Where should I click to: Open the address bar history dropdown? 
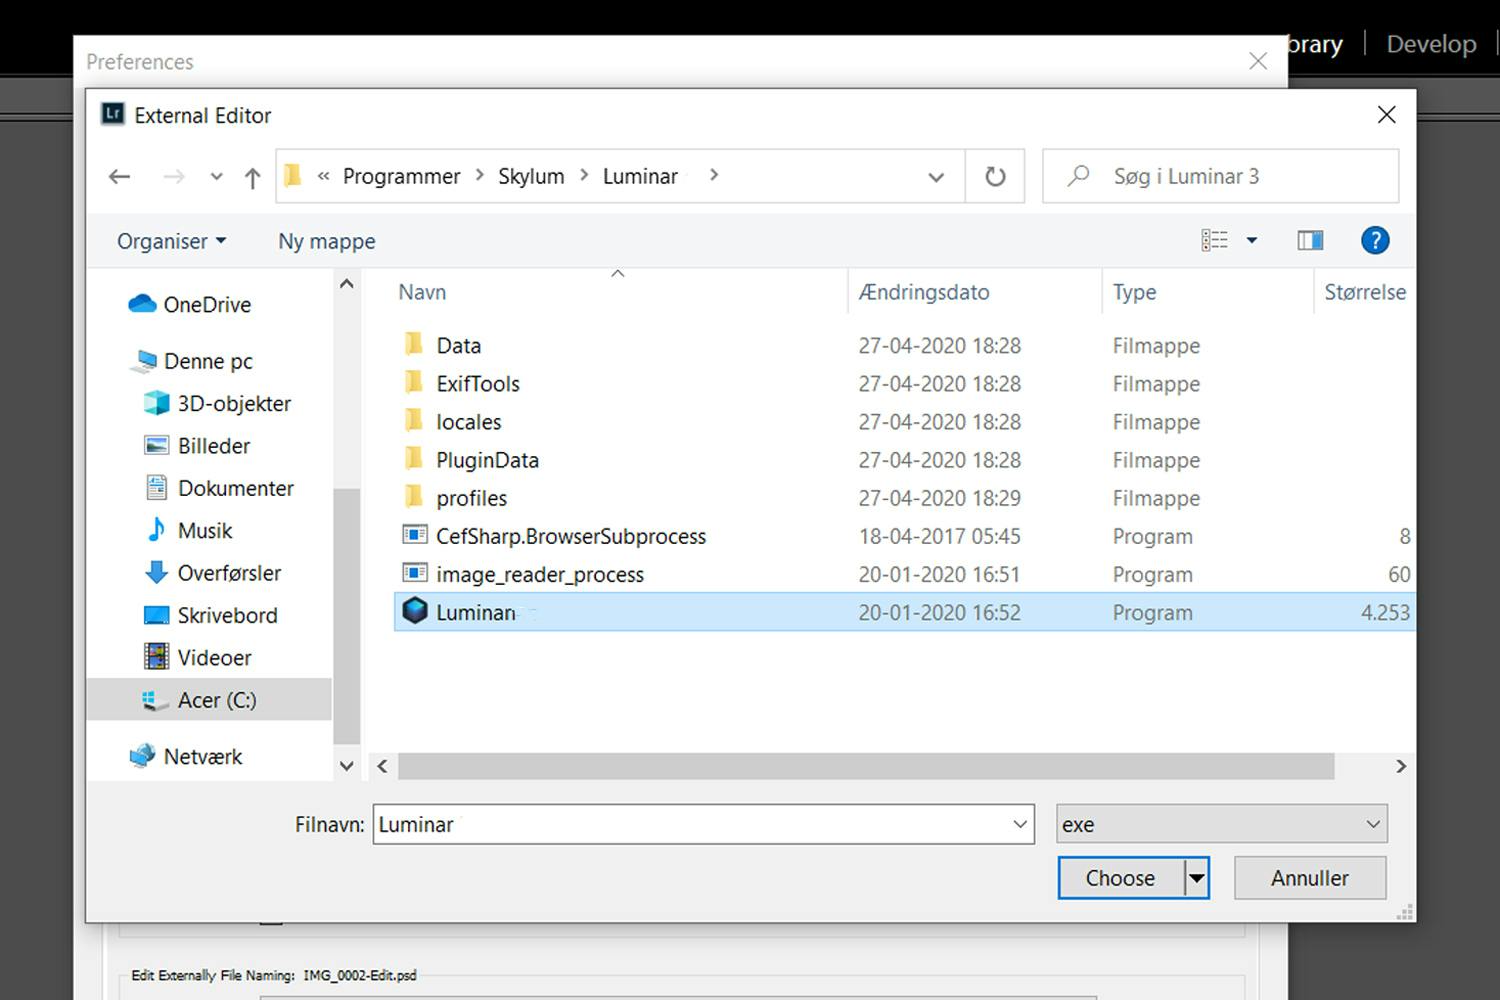(936, 177)
